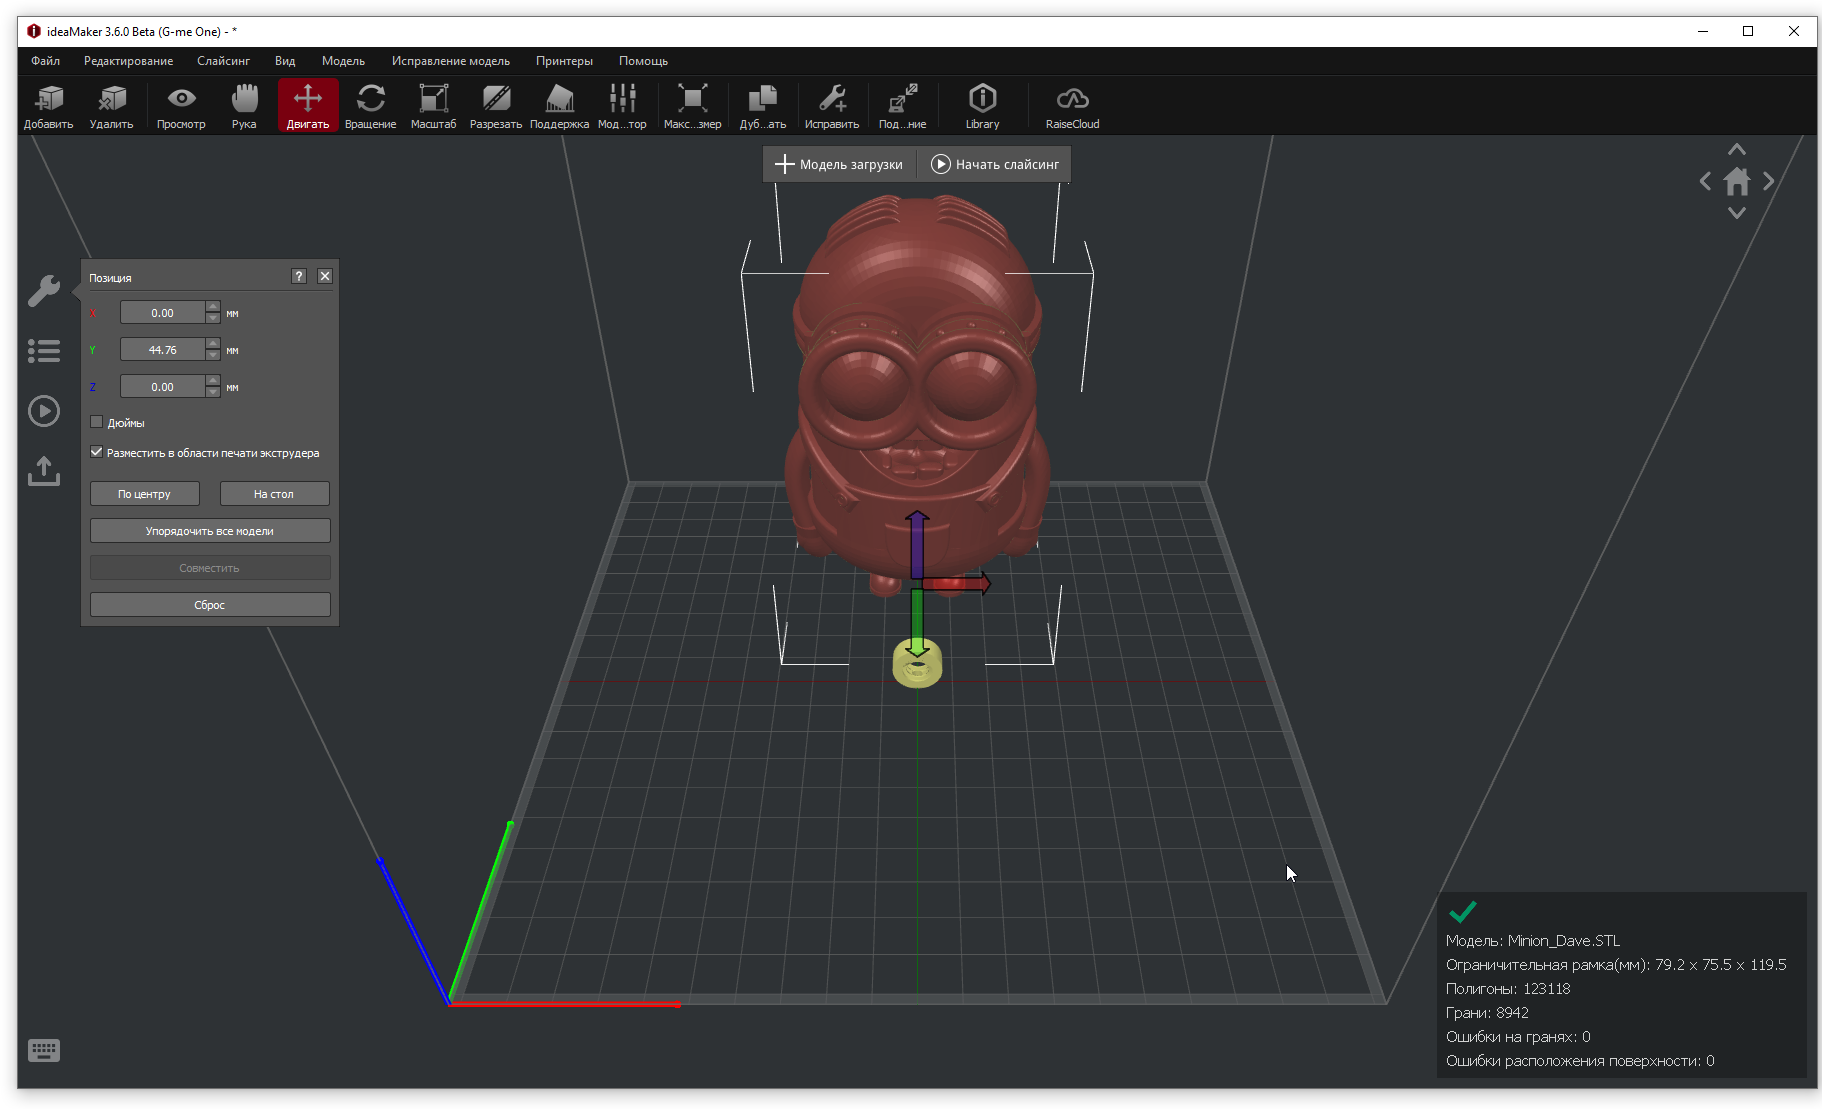Open the Library toolbar icon
This screenshot has height=1109, width=1822.
pyautogui.click(x=982, y=106)
